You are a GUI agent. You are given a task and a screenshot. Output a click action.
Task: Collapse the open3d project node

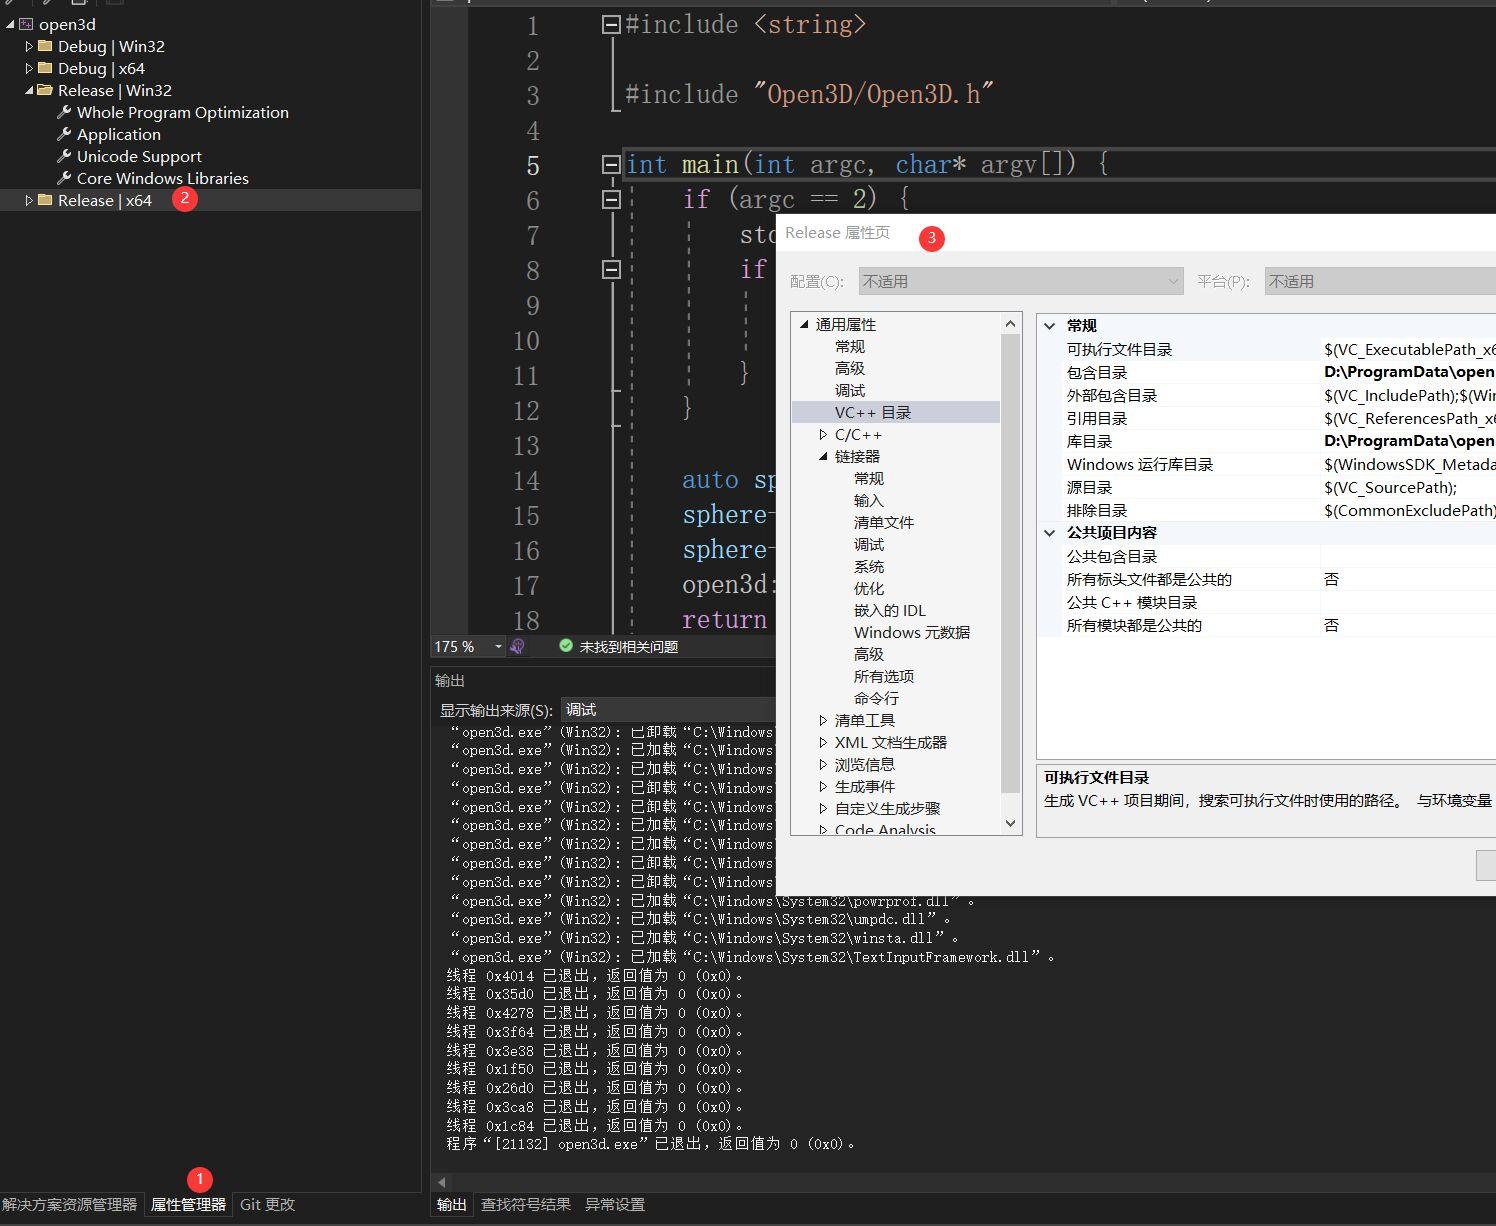click(10, 24)
